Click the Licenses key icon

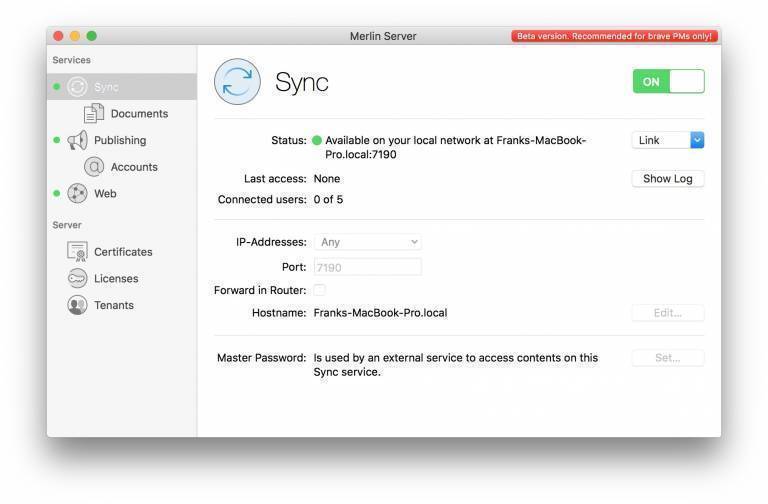pos(77,278)
